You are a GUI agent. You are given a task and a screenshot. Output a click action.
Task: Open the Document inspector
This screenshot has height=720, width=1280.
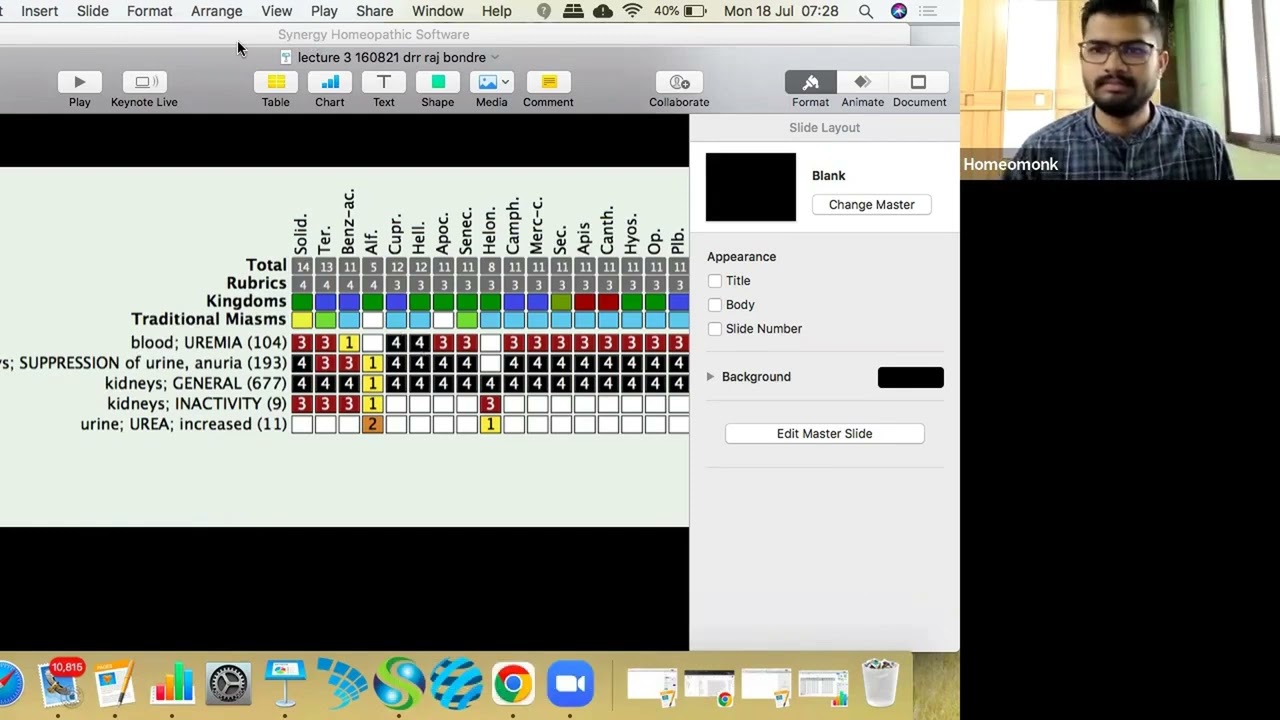pos(918,82)
